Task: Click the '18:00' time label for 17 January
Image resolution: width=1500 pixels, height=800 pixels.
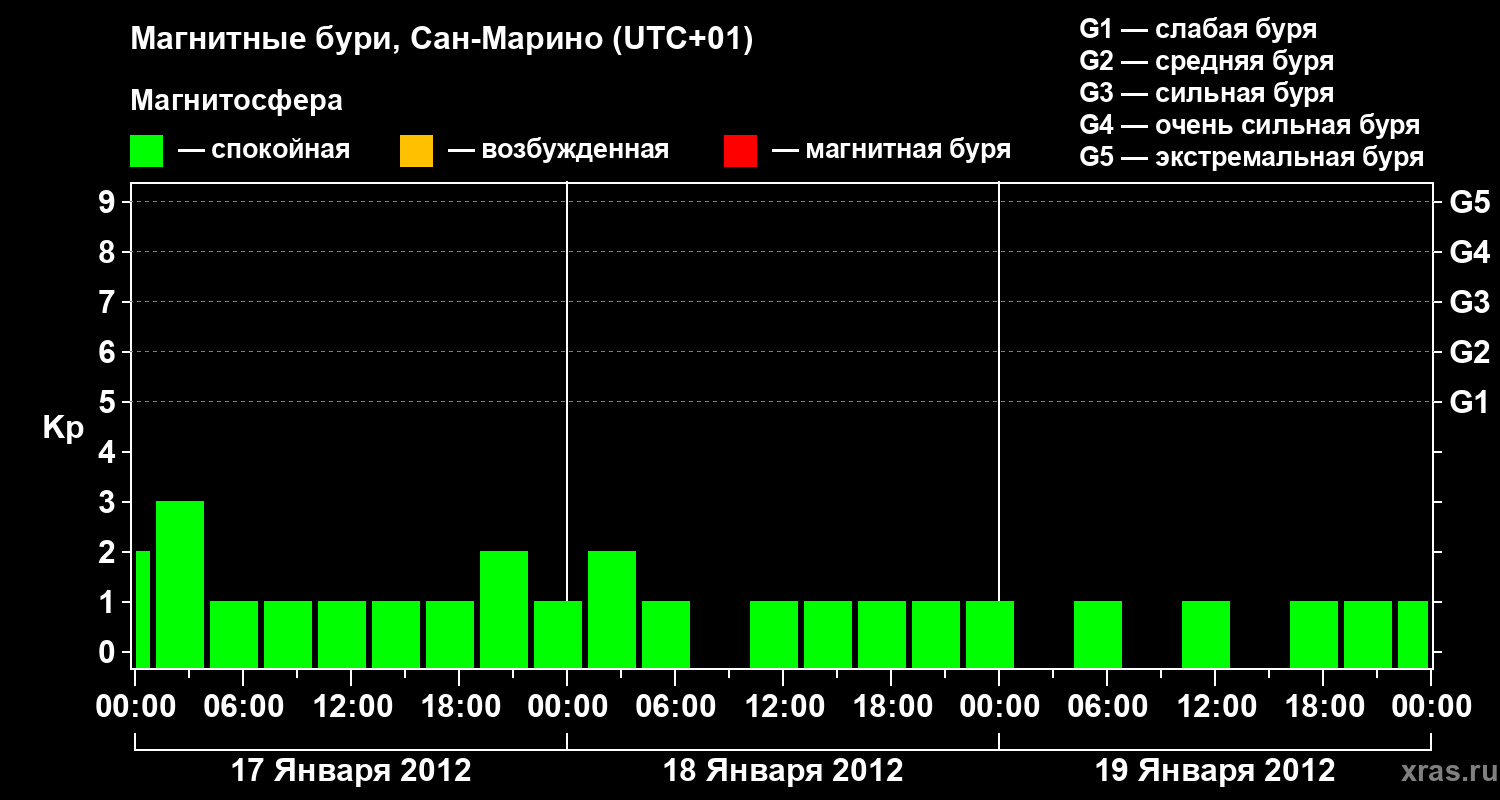Action: (459, 707)
